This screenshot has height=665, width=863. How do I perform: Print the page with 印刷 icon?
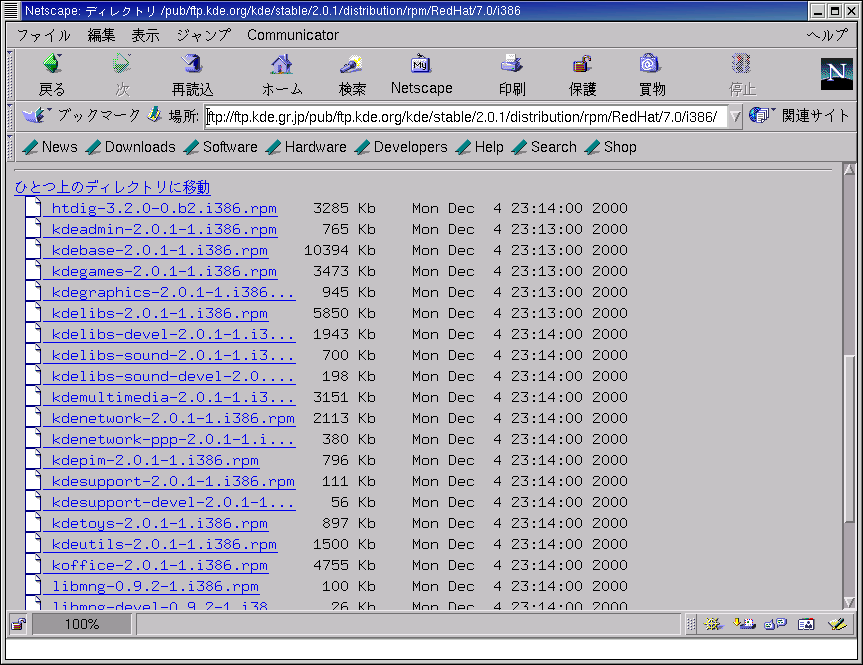click(511, 64)
